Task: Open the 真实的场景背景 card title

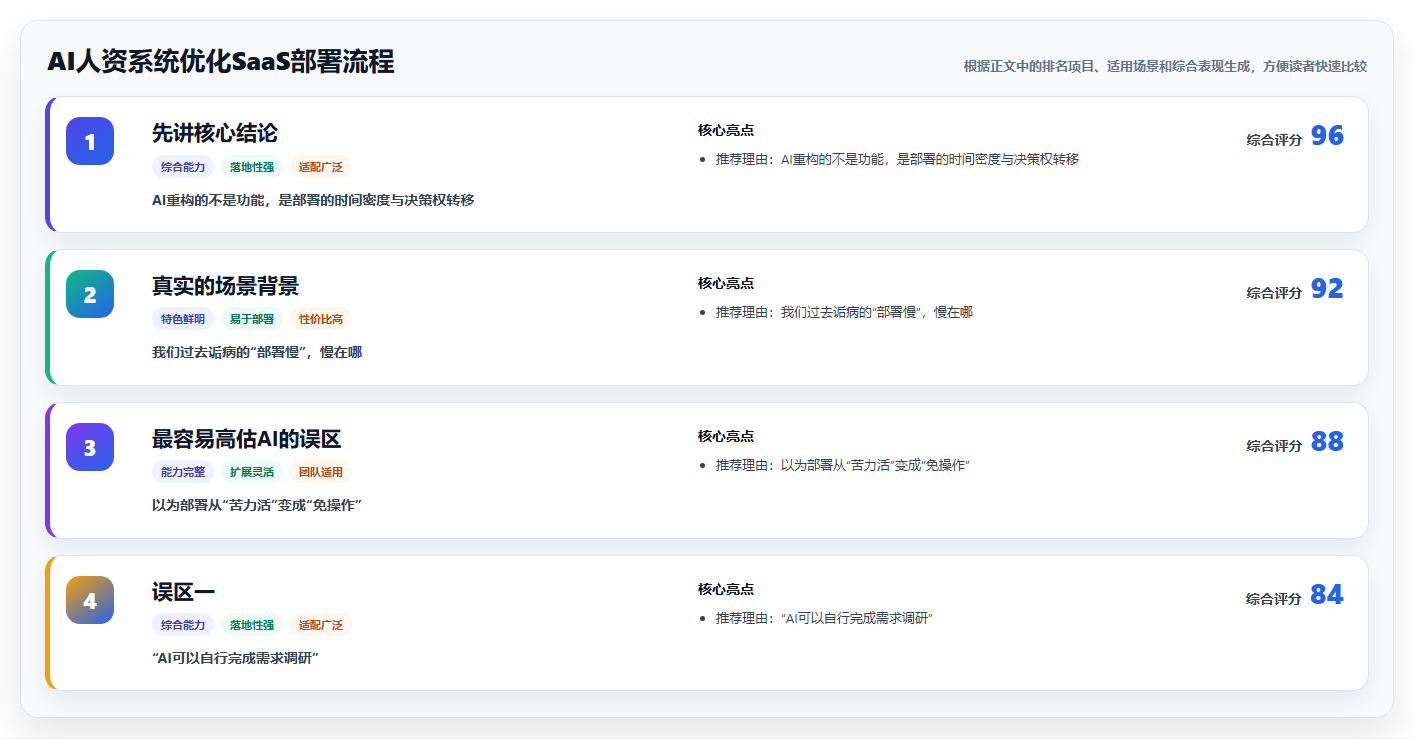Action: [225, 286]
